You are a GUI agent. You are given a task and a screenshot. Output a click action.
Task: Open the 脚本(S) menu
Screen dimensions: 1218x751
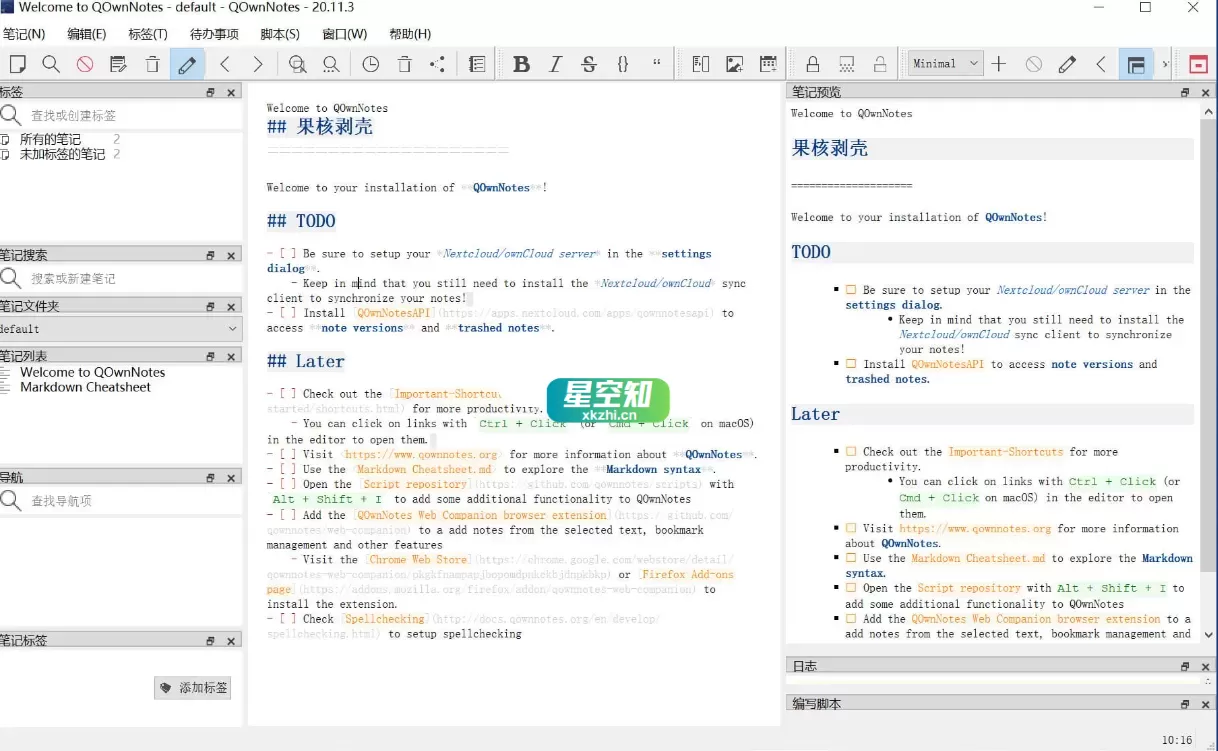point(280,33)
